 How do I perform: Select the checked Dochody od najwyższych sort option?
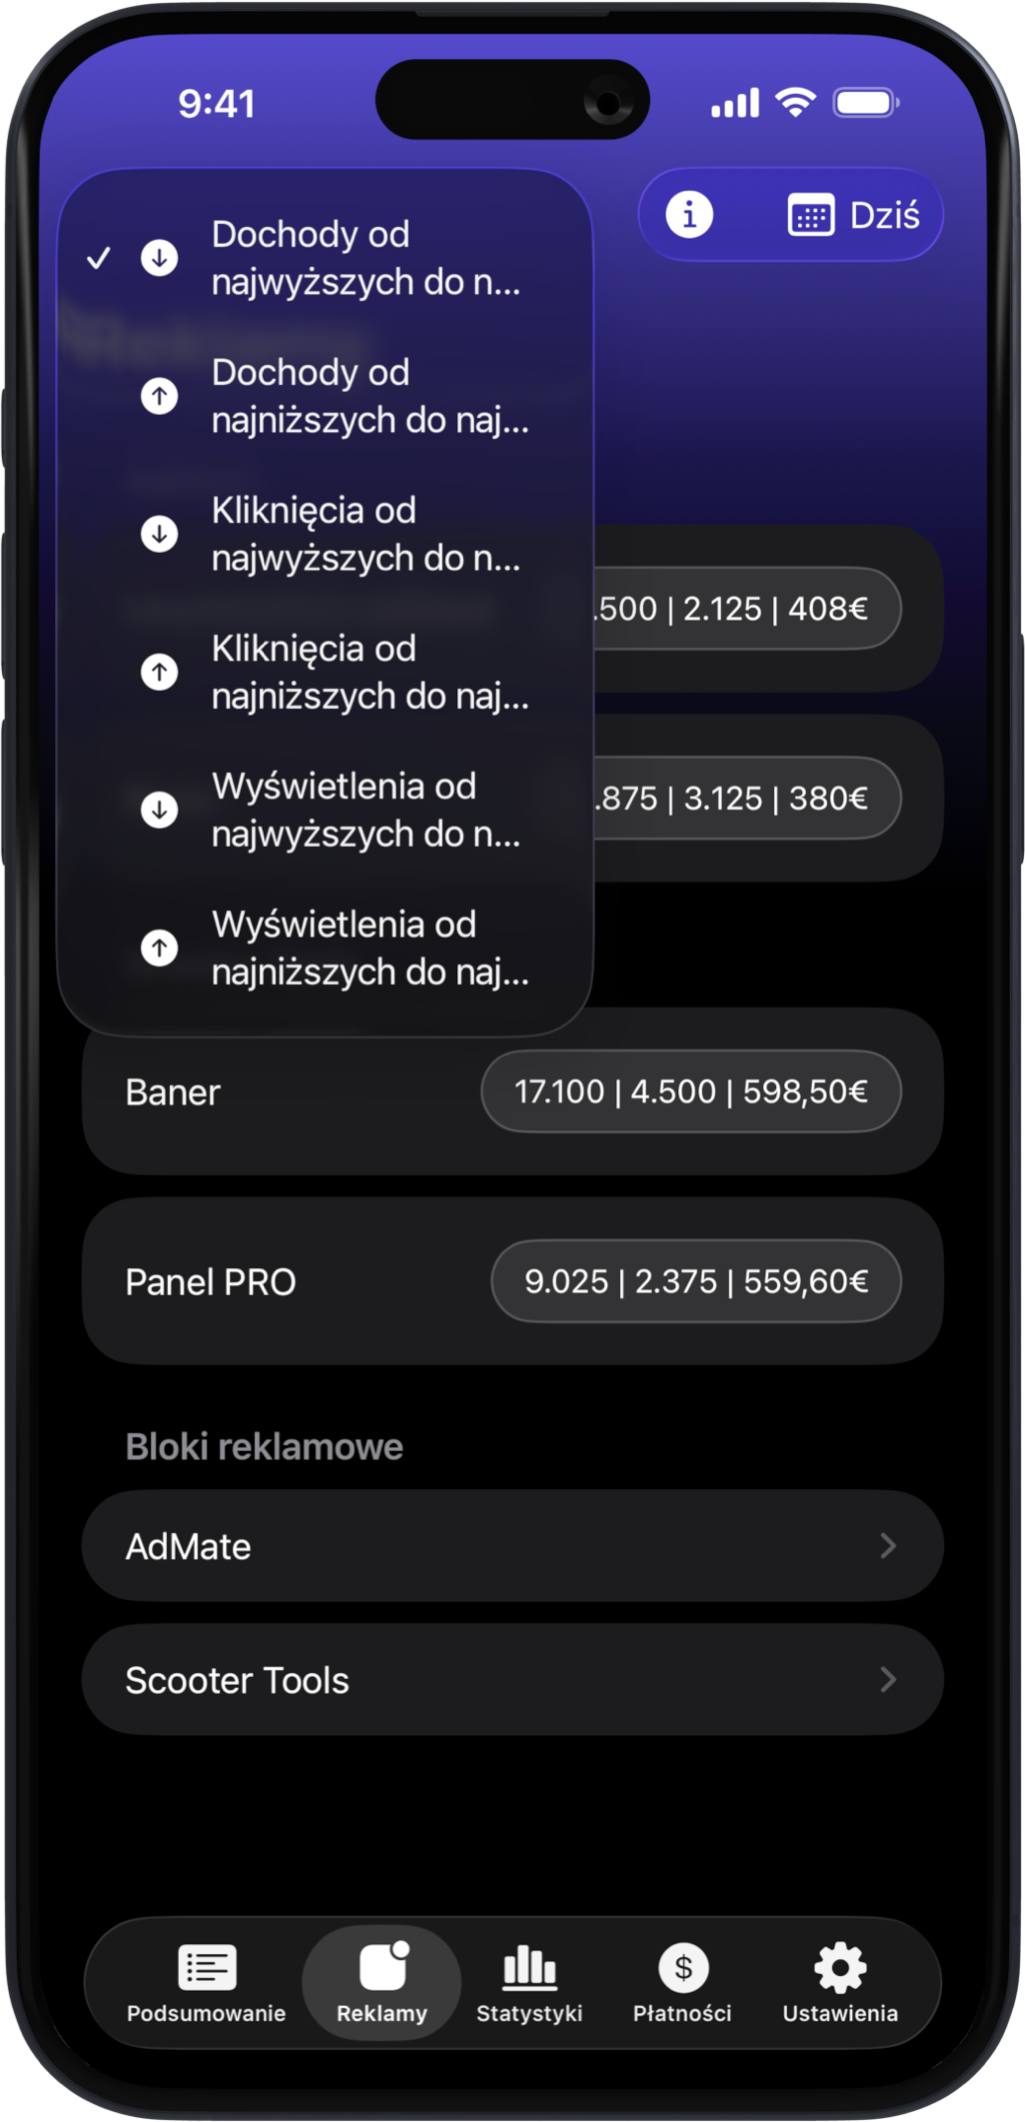point(365,258)
